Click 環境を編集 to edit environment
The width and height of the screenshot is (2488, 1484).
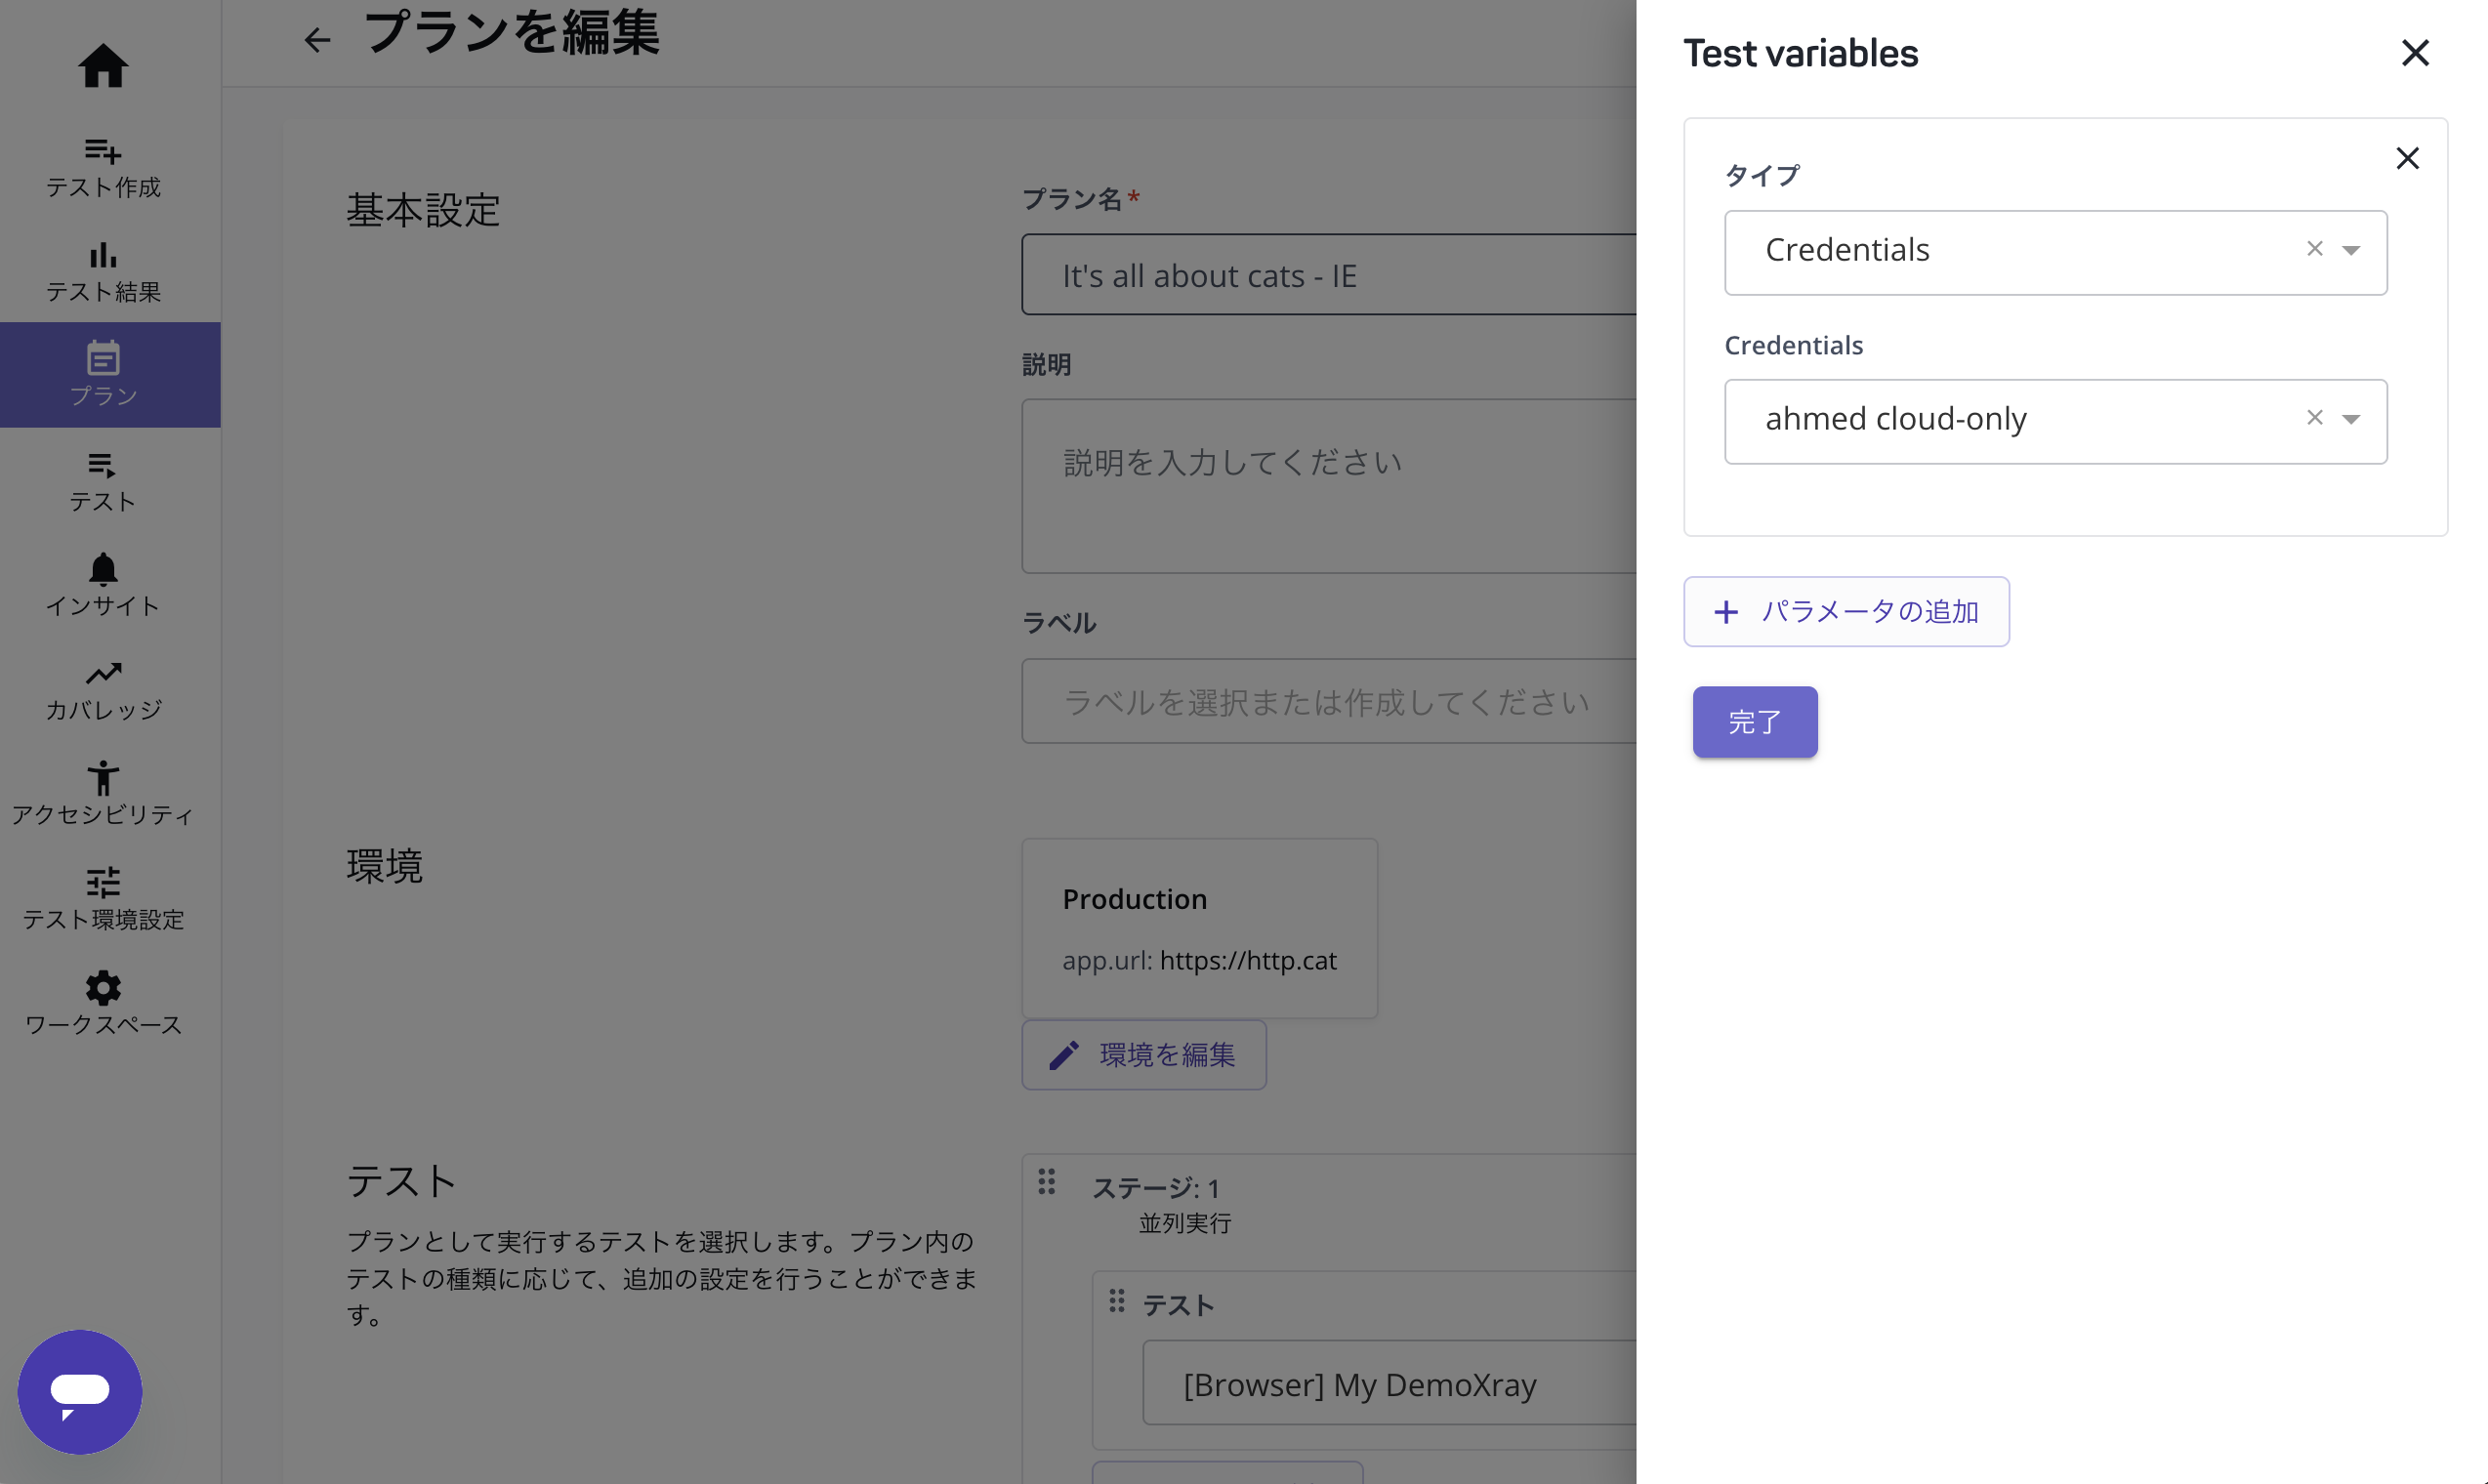point(1143,1055)
